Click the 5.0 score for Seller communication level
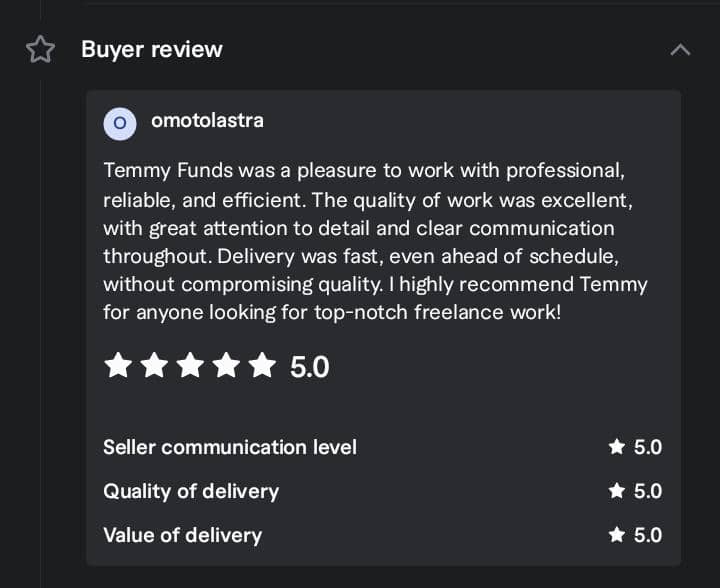Screen dimensions: 720x588 pos(648,447)
